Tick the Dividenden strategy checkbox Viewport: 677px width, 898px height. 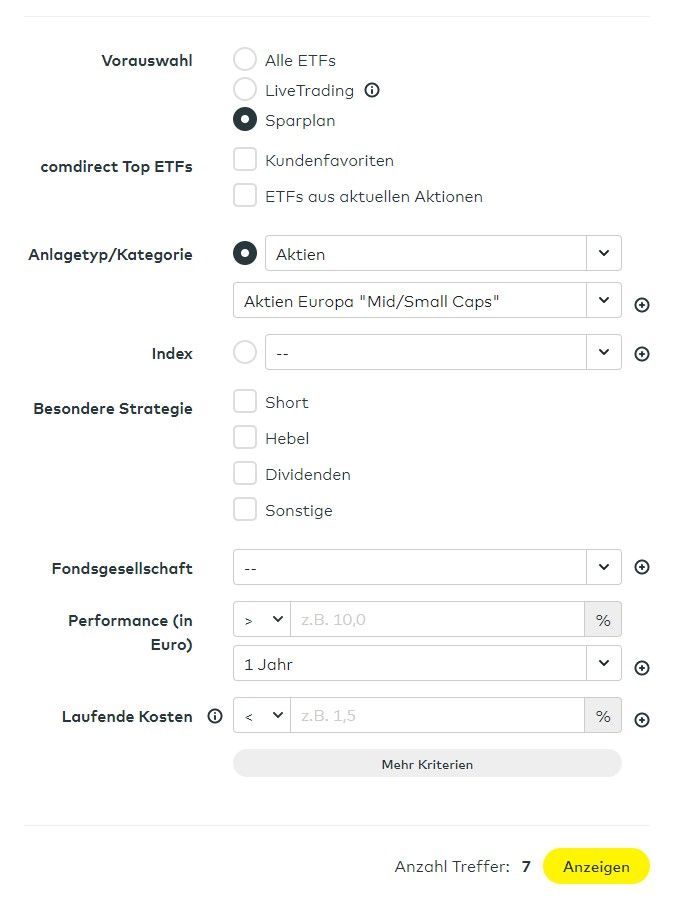[245, 474]
